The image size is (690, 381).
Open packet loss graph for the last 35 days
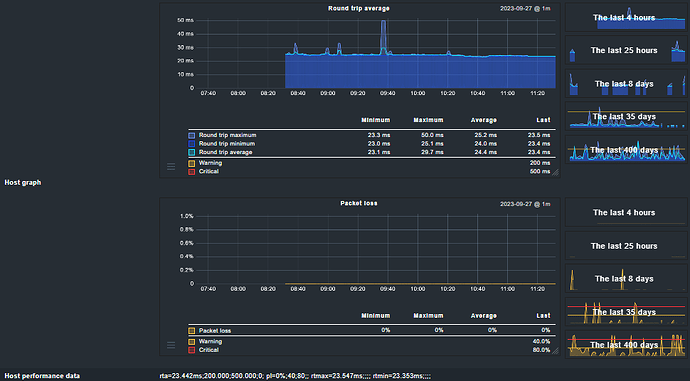click(x=626, y=312)
